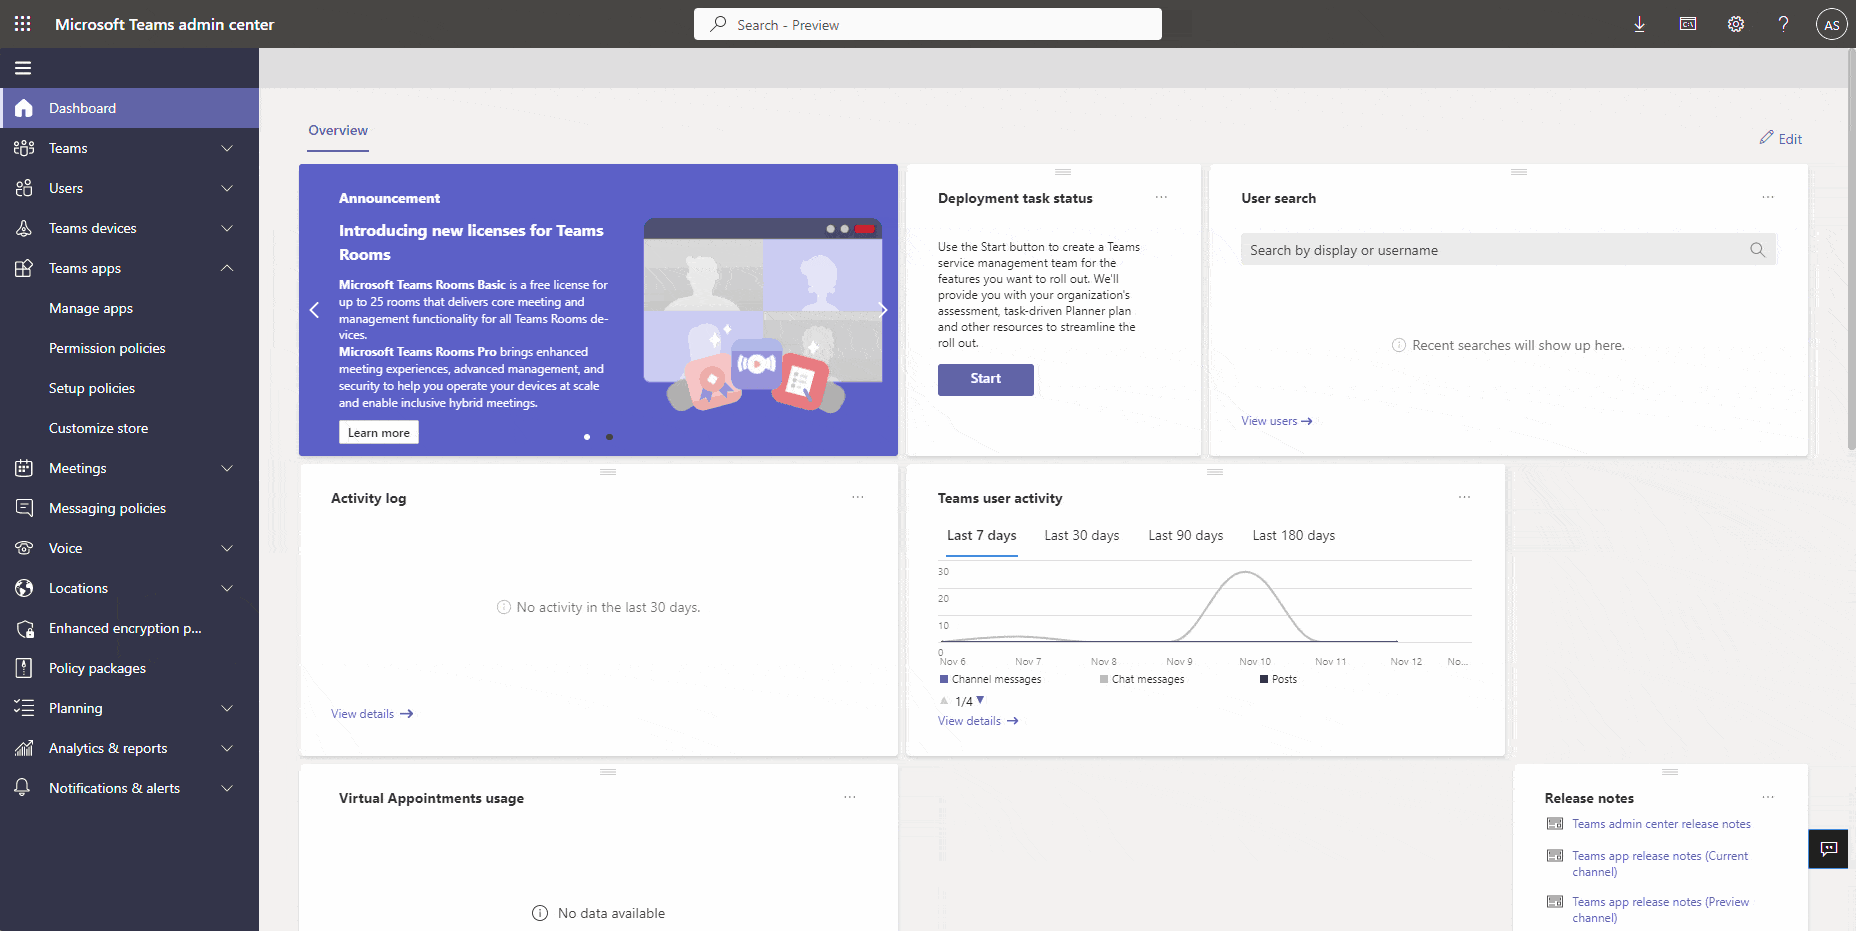Open the settings gear icon
1856x931 pixels.
click(1736, 24)
